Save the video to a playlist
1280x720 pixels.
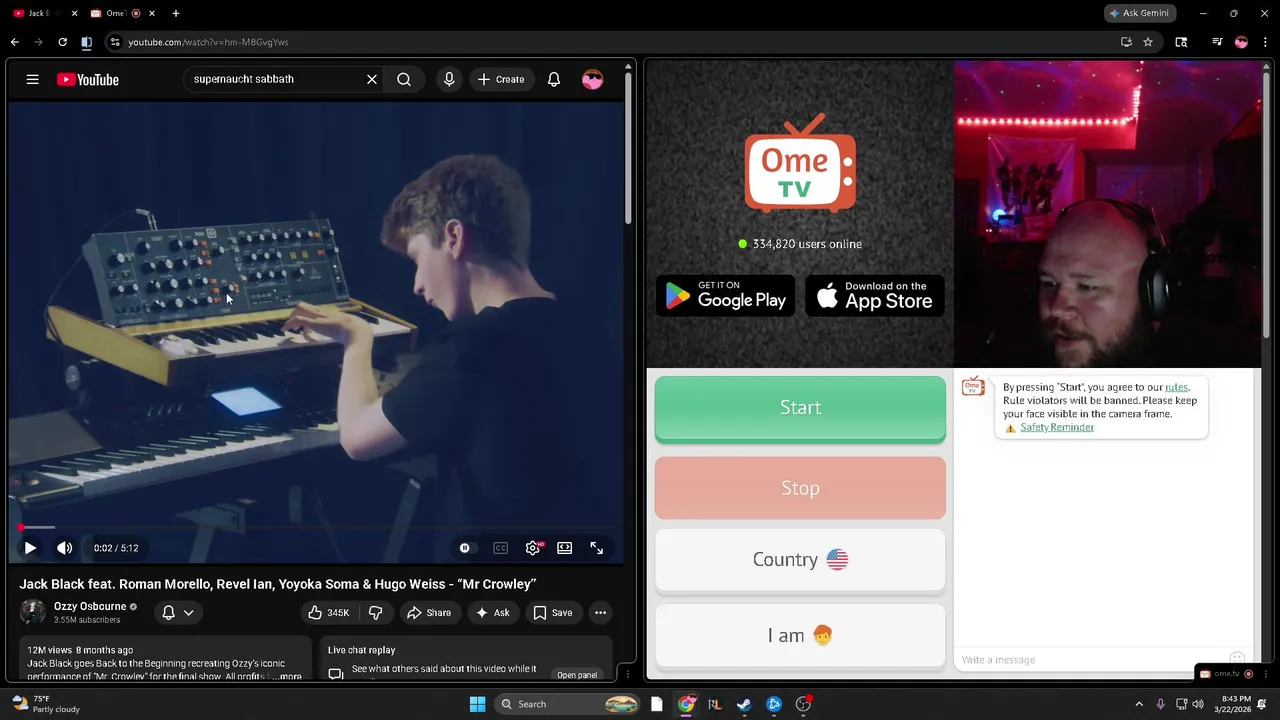[553, 613]
